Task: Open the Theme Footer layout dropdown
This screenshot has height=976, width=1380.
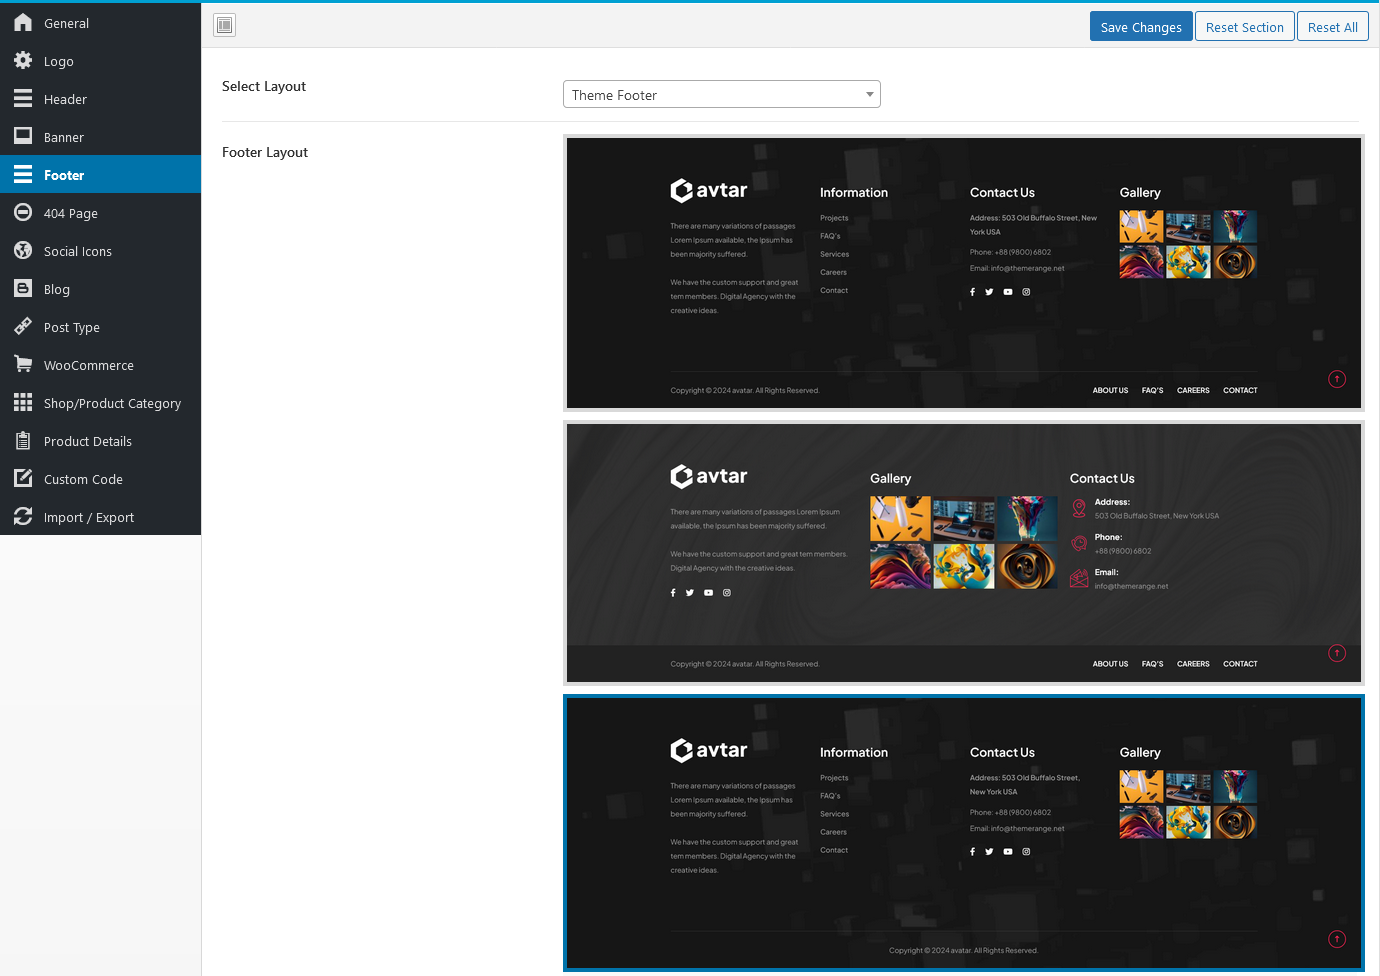Action: coord(721,93)
